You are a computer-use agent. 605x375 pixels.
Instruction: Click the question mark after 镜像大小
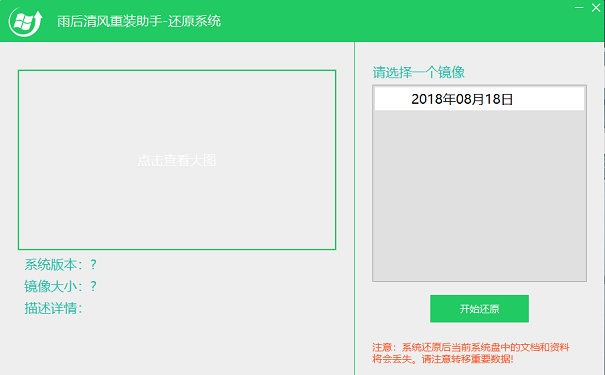93,286
